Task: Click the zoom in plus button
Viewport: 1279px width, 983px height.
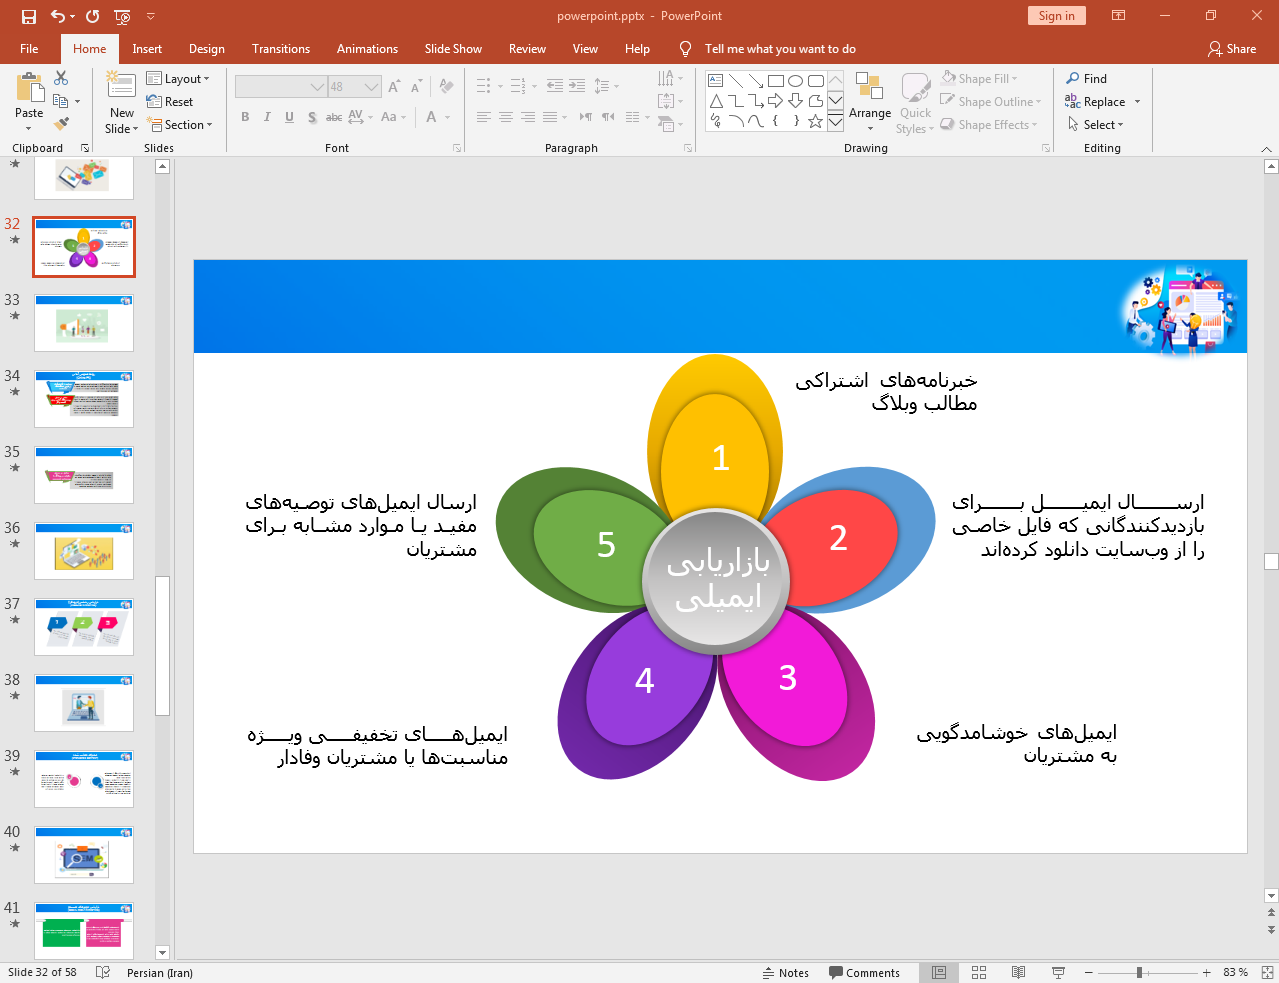Action: pyautogui.click(x=1207, y=973)
